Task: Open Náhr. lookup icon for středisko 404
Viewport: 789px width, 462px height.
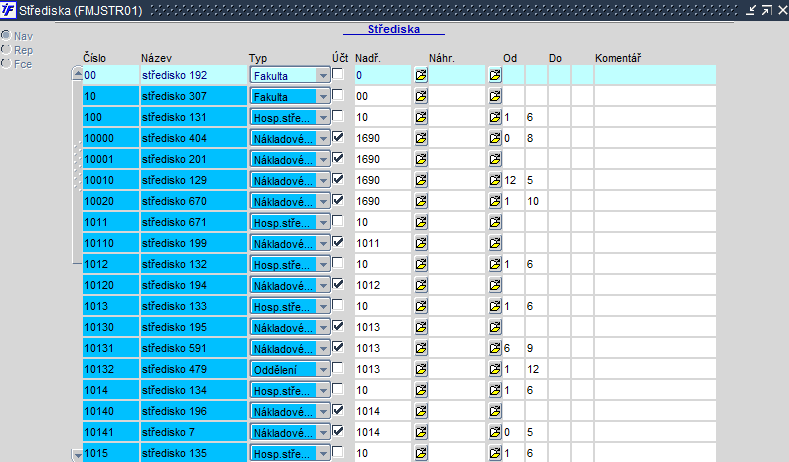Action: tap(495, 138)
